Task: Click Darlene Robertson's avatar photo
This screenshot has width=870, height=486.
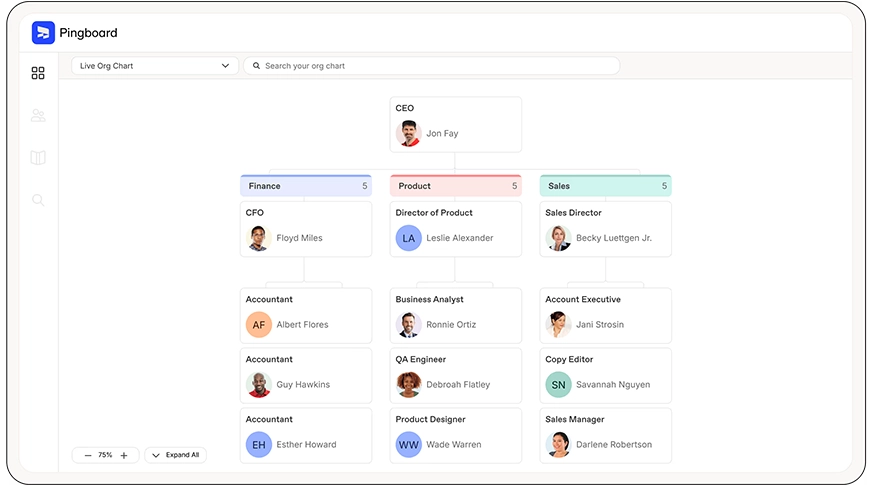Action: click(x=558, y=444)
